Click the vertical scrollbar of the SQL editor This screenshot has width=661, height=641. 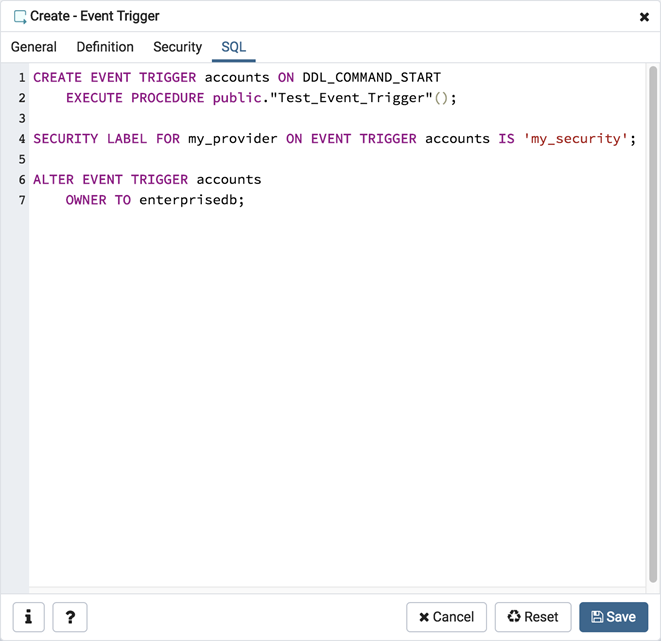click(653, 300)
